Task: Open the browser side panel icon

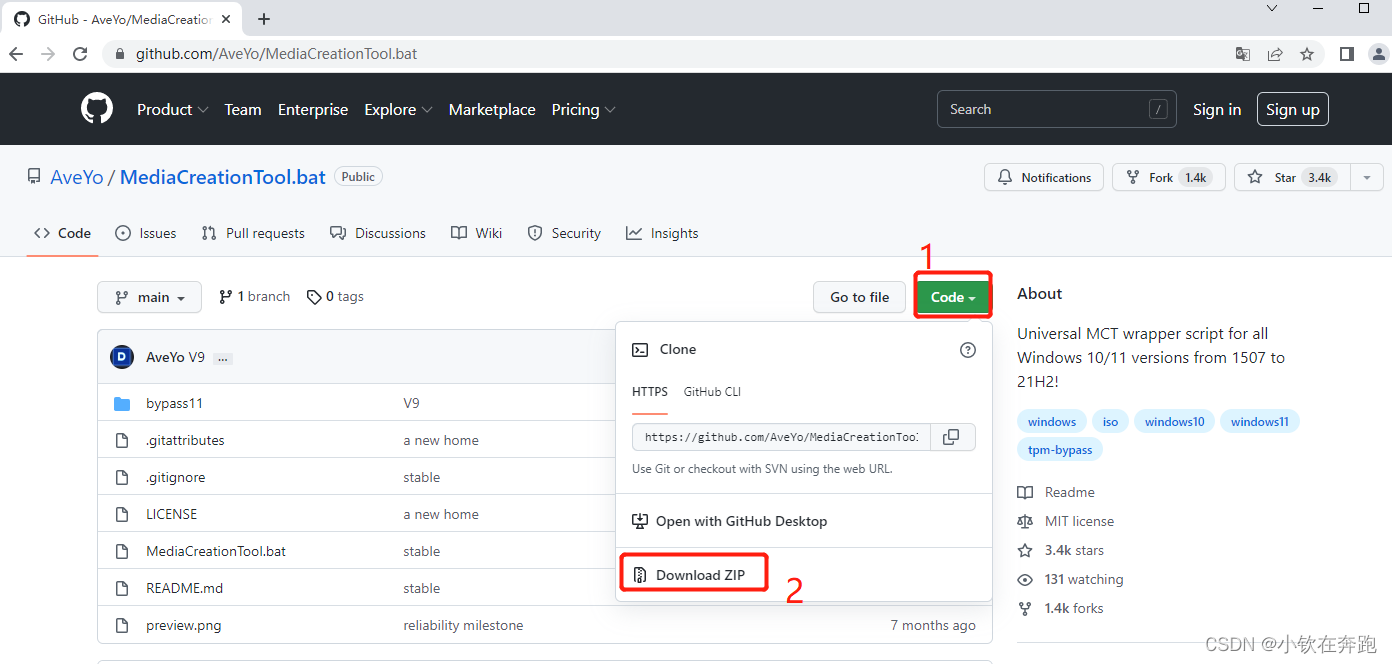Action: tap(1347, 54)
